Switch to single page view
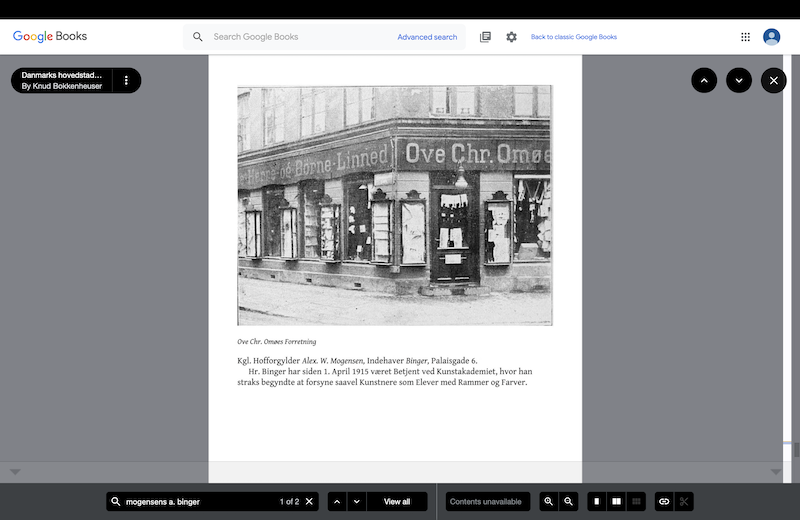This screenshot has height=520, width=800. 597,501
